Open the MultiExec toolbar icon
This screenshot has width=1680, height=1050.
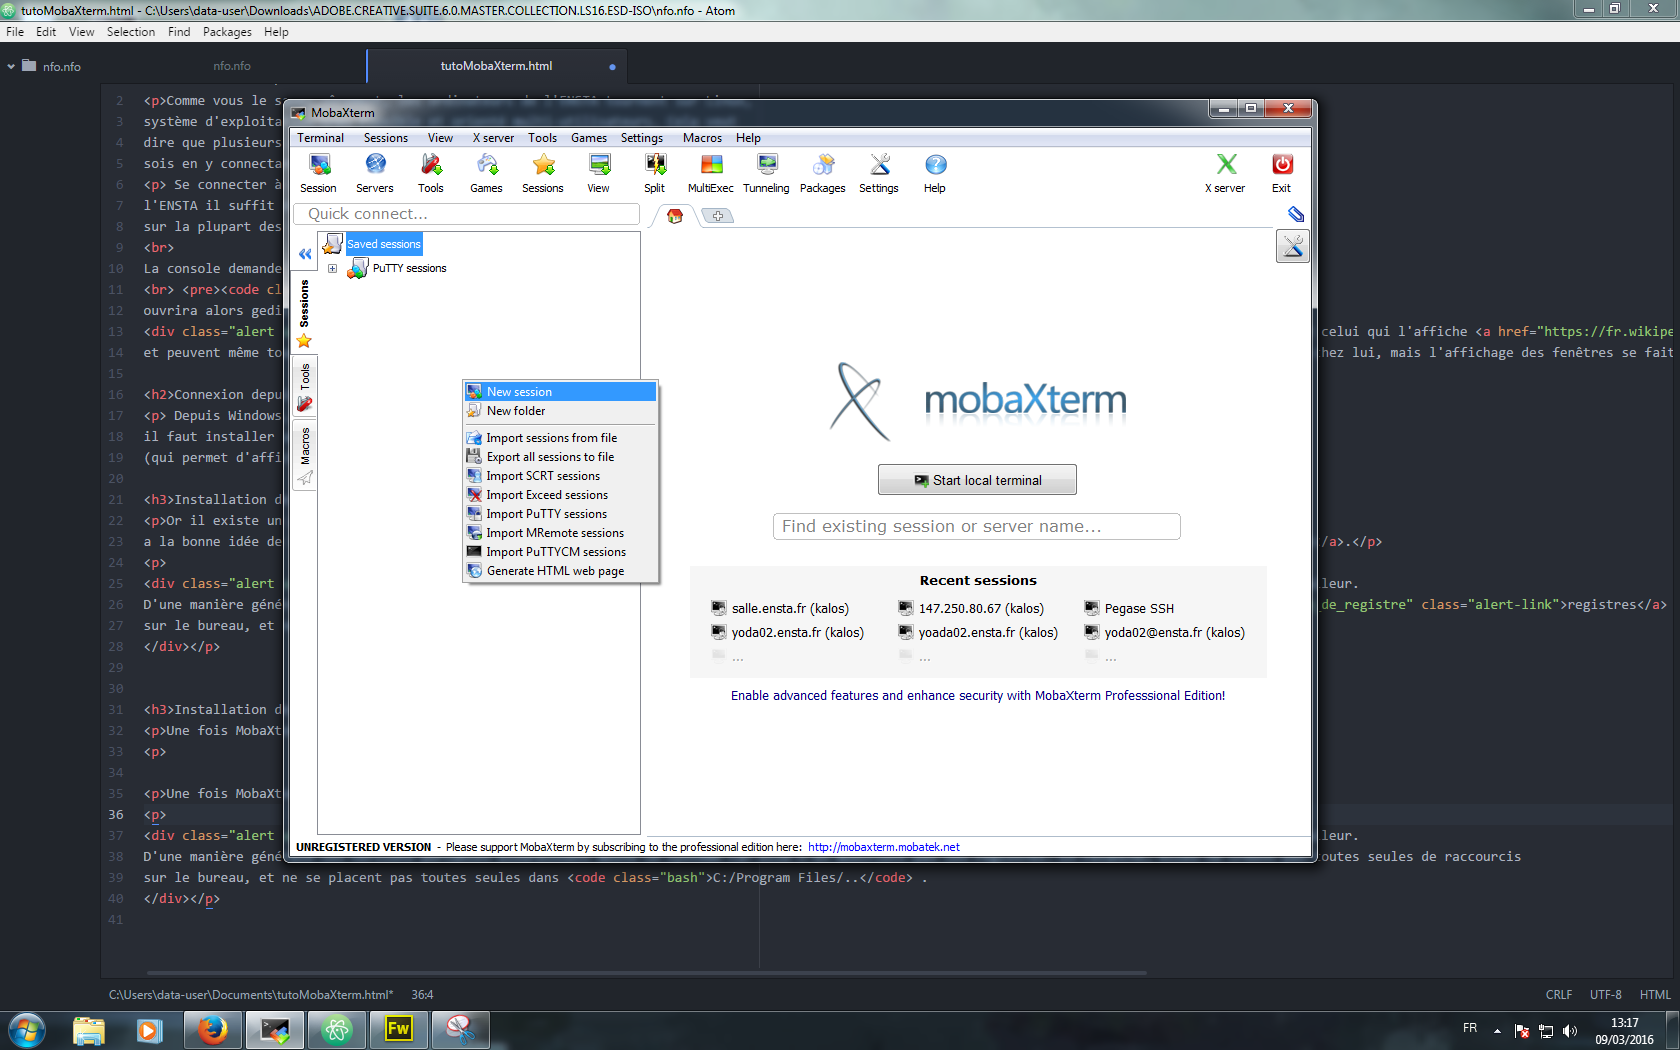pos(711,173)
